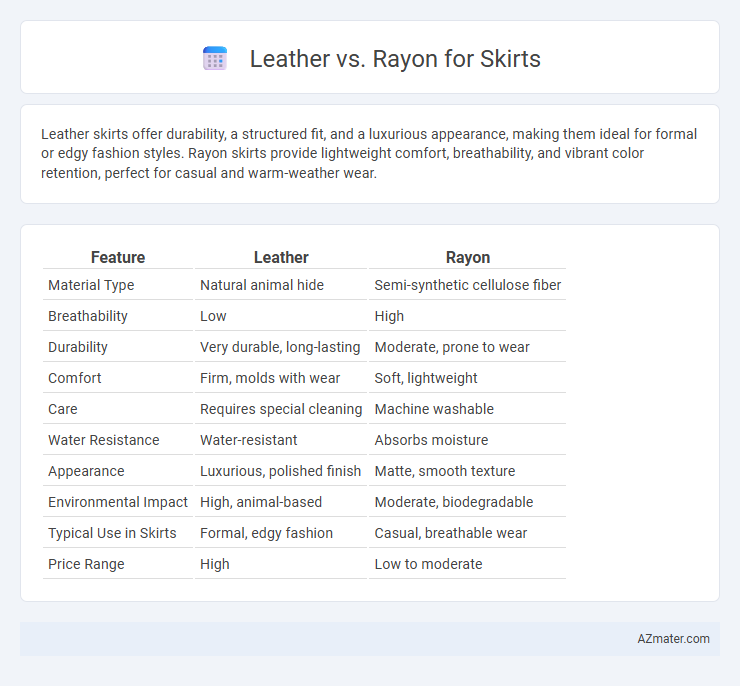Click the 'Water-resistant' cell
This screenshot has width=740, height=686.
(248, 440)
